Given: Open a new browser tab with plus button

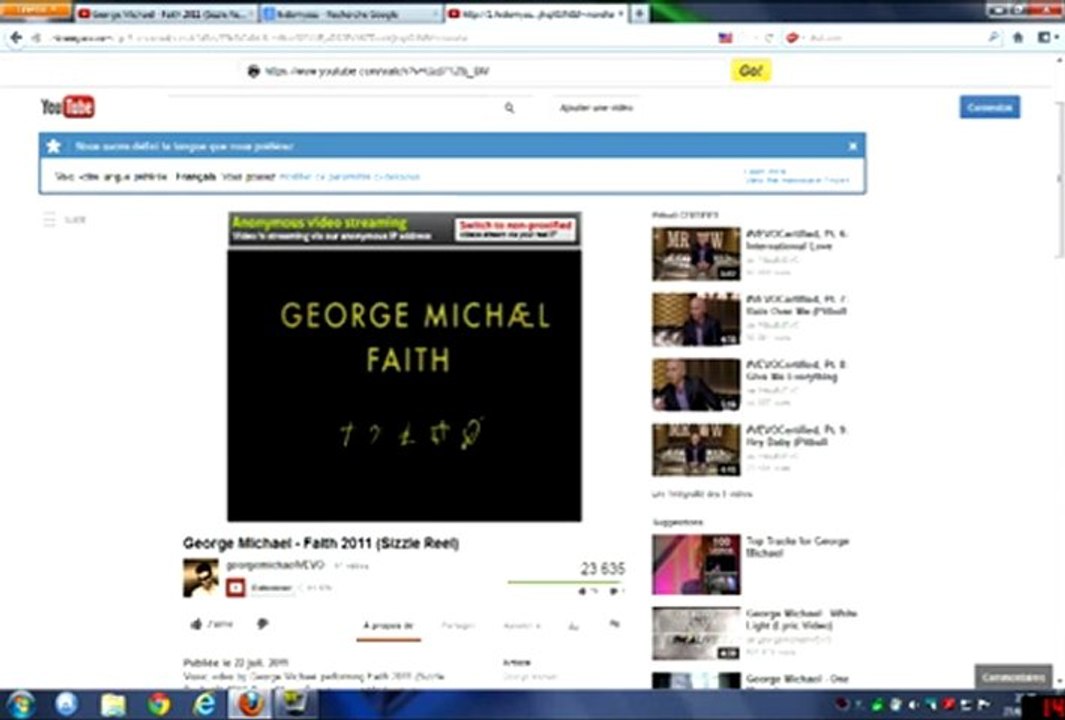Looking at the screenshot, I should tap(639, 14).
